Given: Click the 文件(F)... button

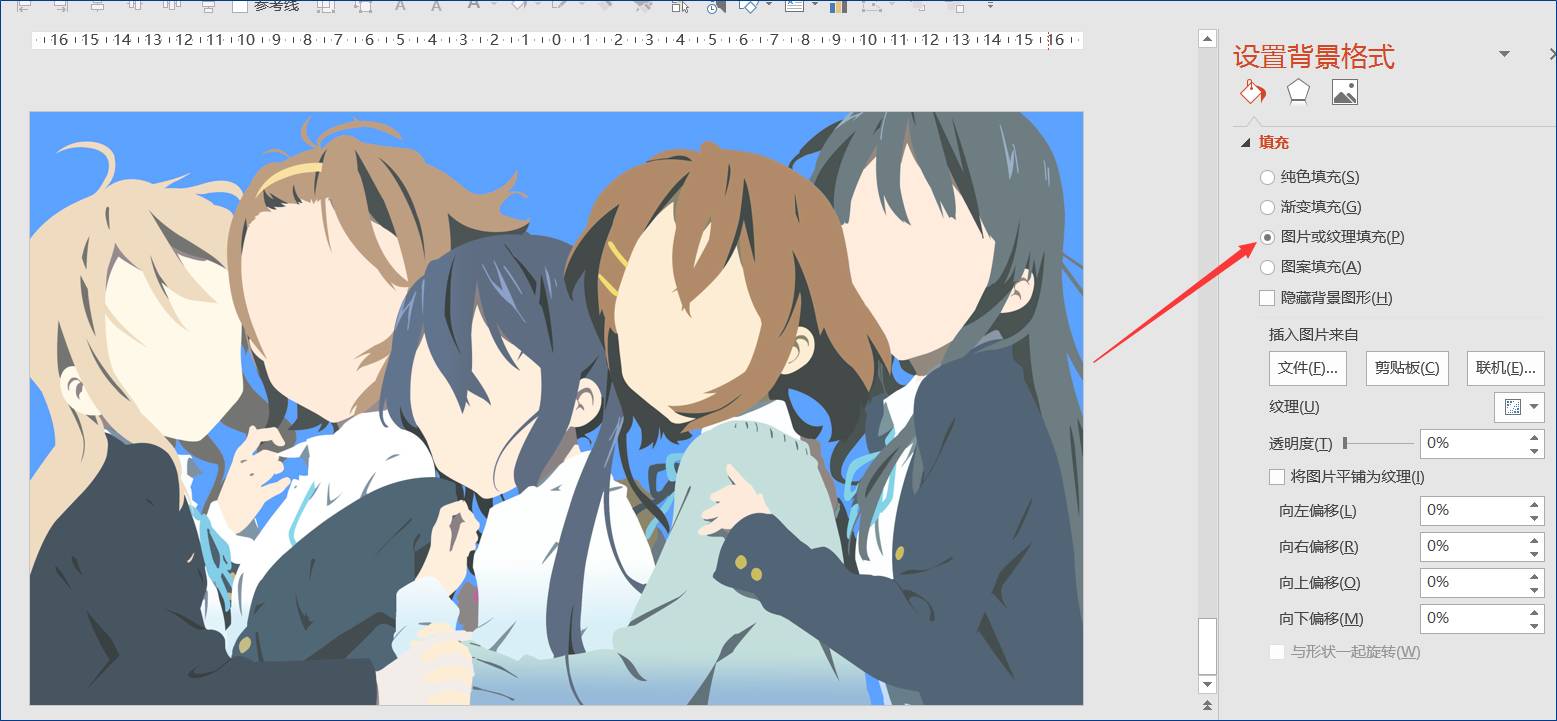Looking at the screenshot, I should tap(1308, 368).
